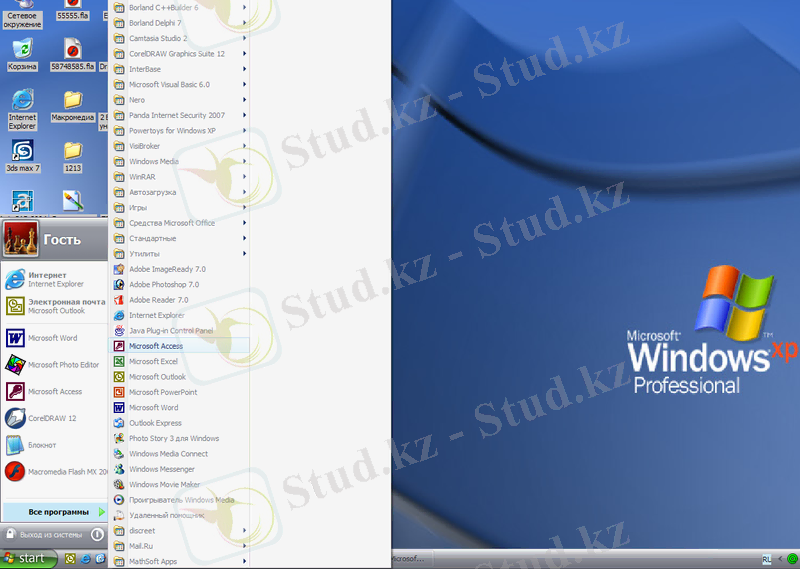Click the 58748585.fla file on desktop
The width and height of the screenshot is (800, 569).
[73, 55]
